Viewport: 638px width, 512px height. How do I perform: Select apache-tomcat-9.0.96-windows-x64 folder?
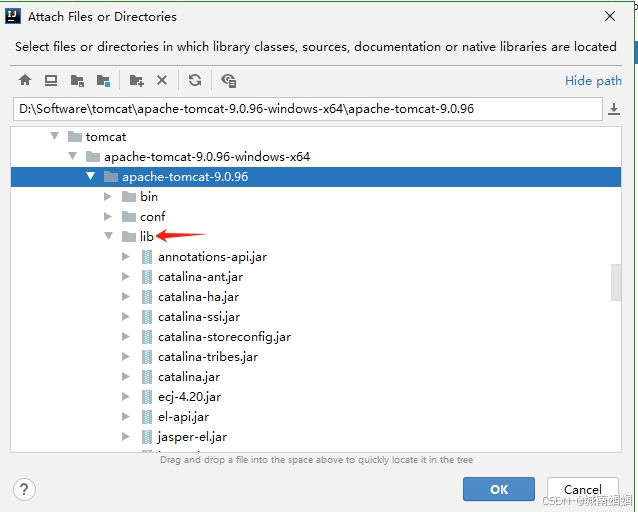click(316, 156)
